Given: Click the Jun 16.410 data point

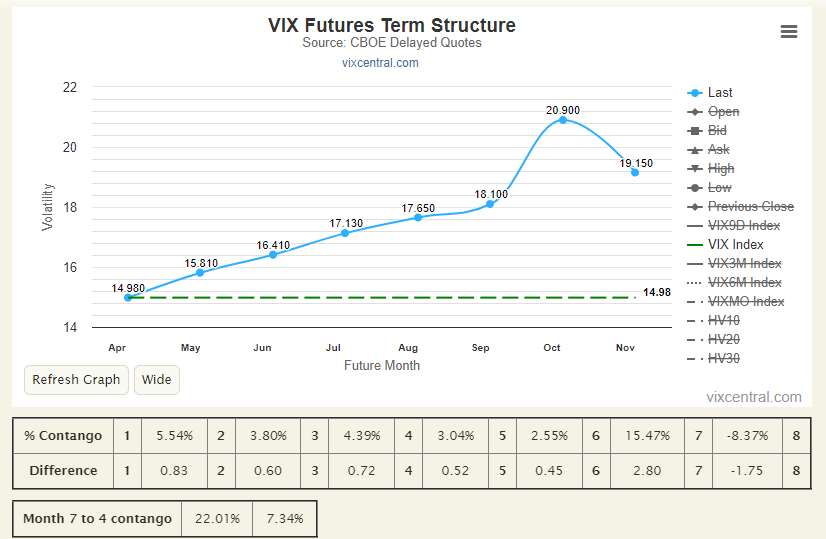Looking at the screenshot, I should coord(273,254).
